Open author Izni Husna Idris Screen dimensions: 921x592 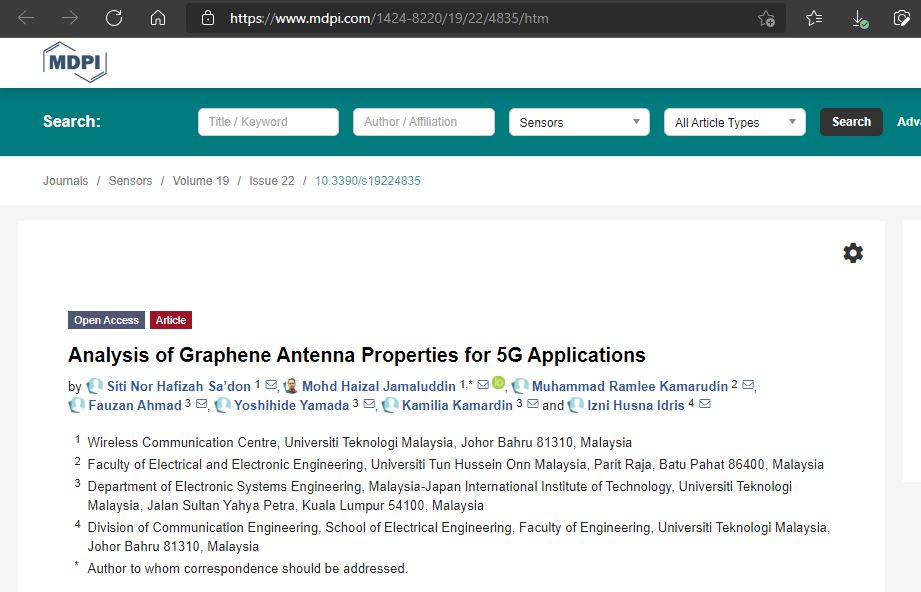click(x=636, y=405)
